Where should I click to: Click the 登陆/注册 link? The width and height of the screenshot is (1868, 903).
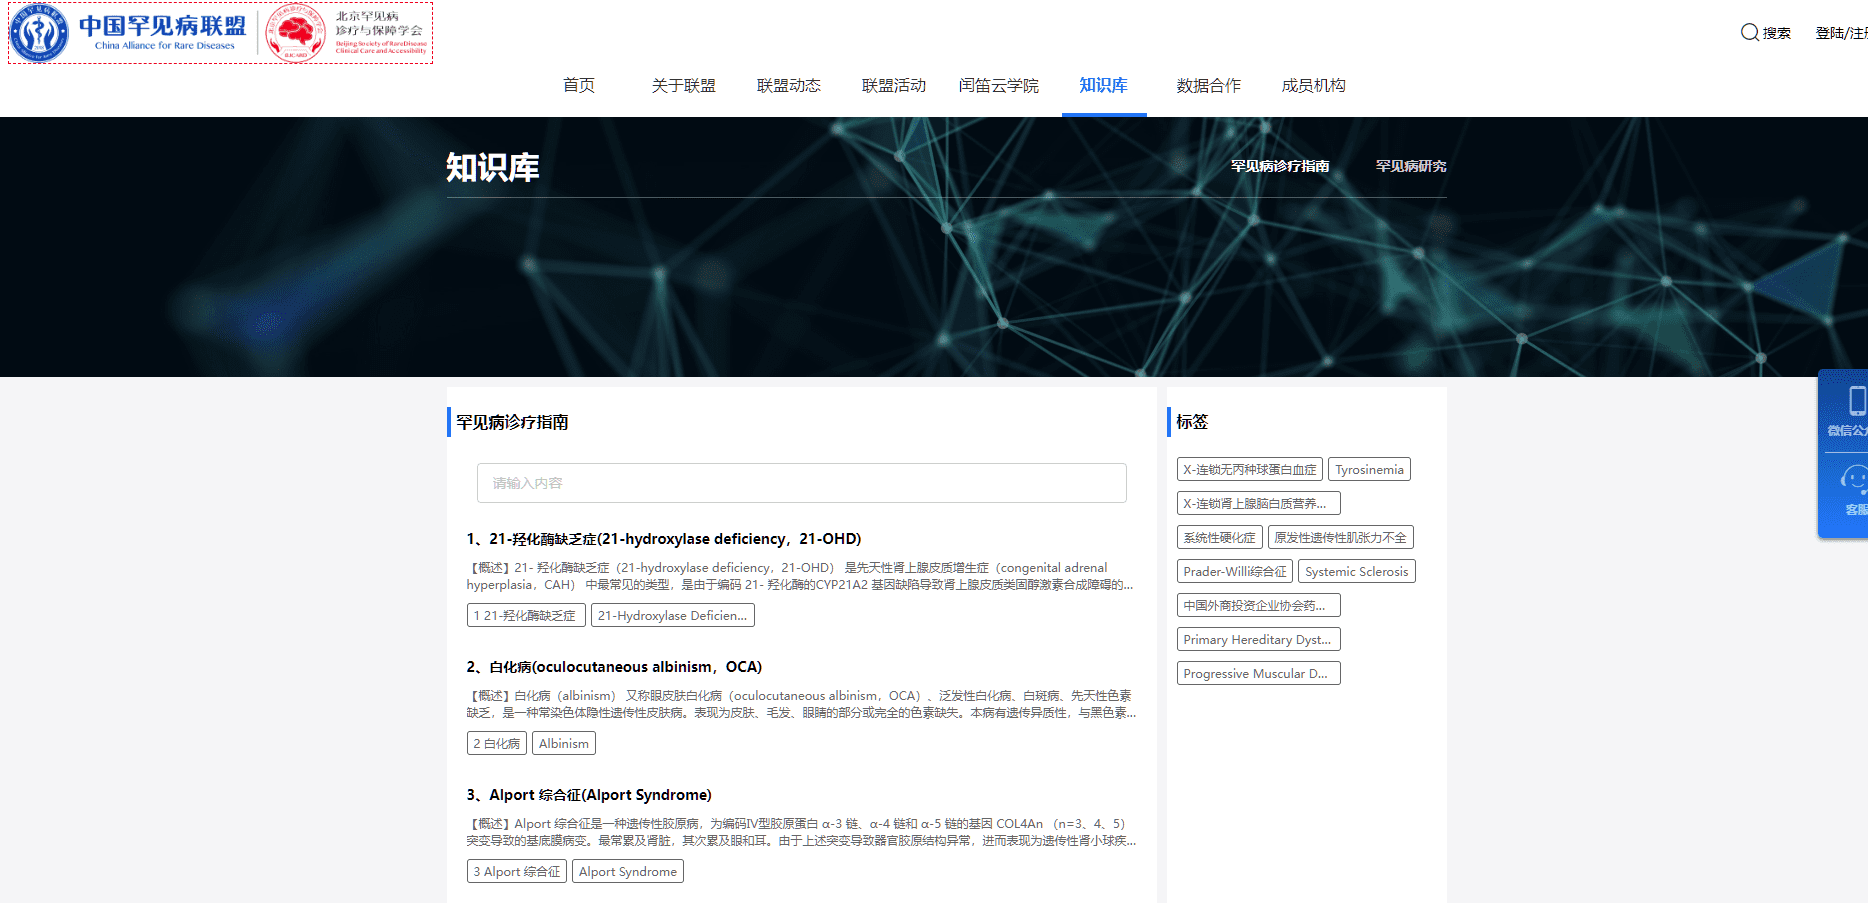coord(1842,33)
